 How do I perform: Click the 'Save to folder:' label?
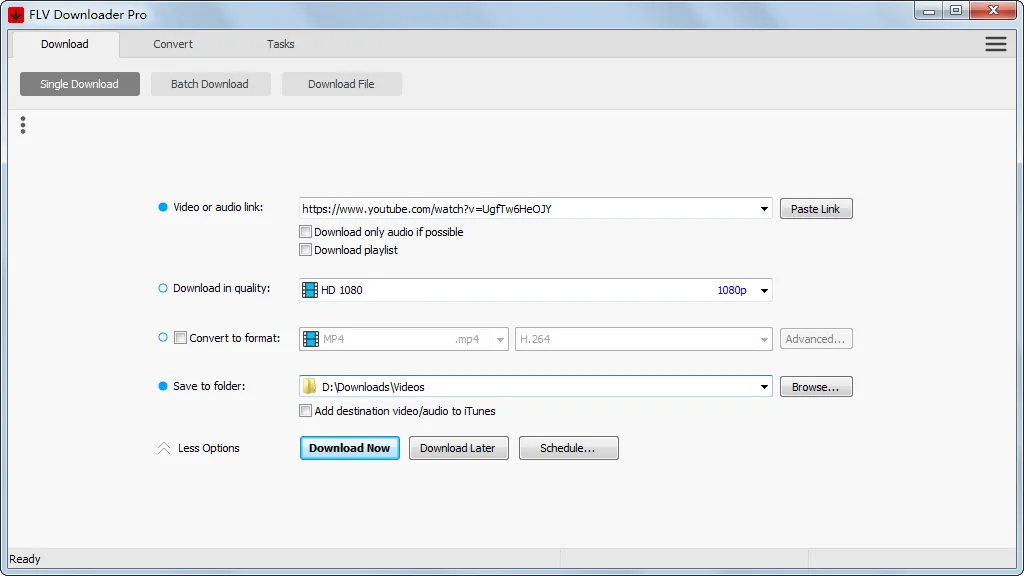coord(209,386)
